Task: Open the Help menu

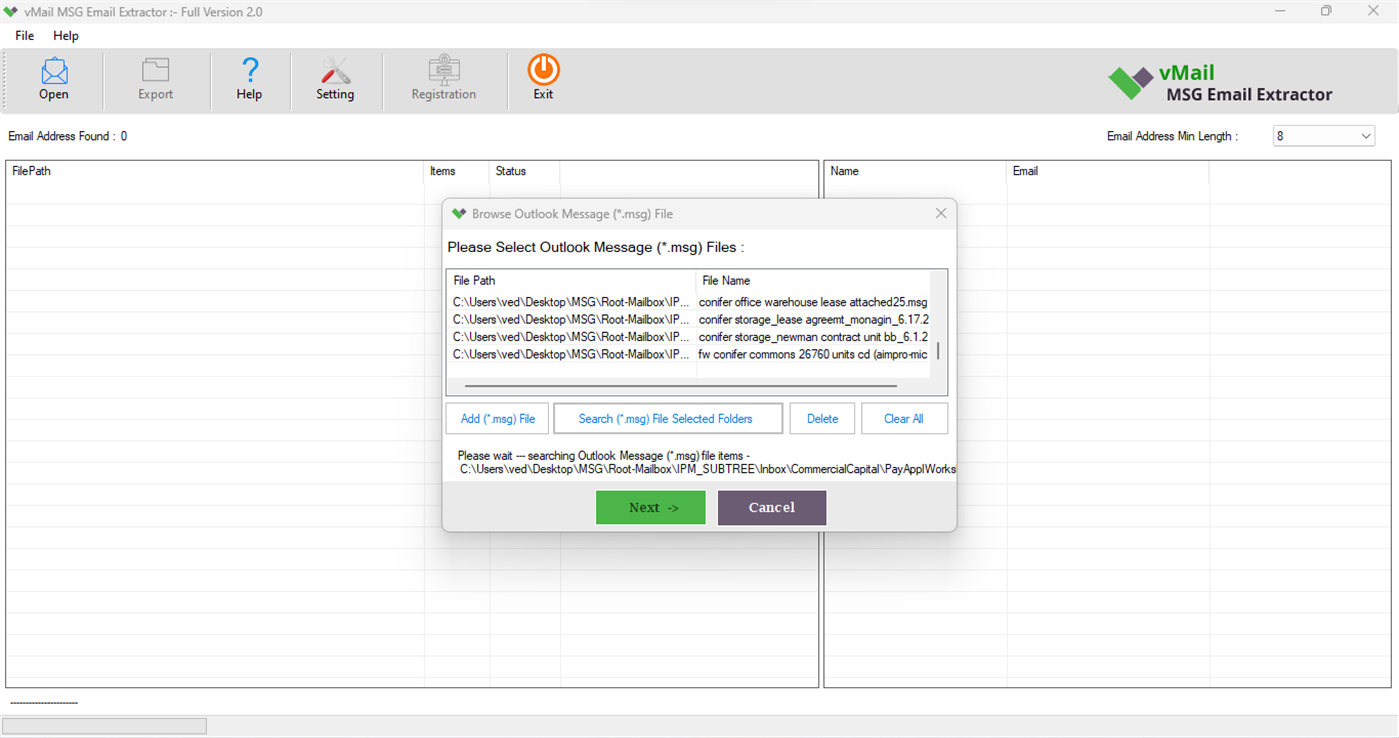Action: point(66,35)
